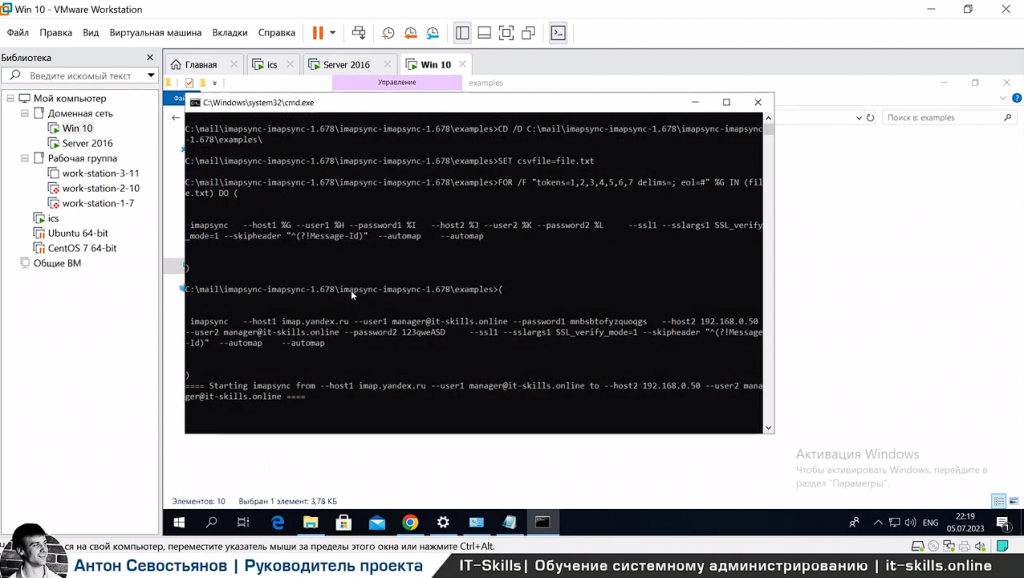Screen dimensions: 1024x578
Task: Click the library search field
Action: 78,76
